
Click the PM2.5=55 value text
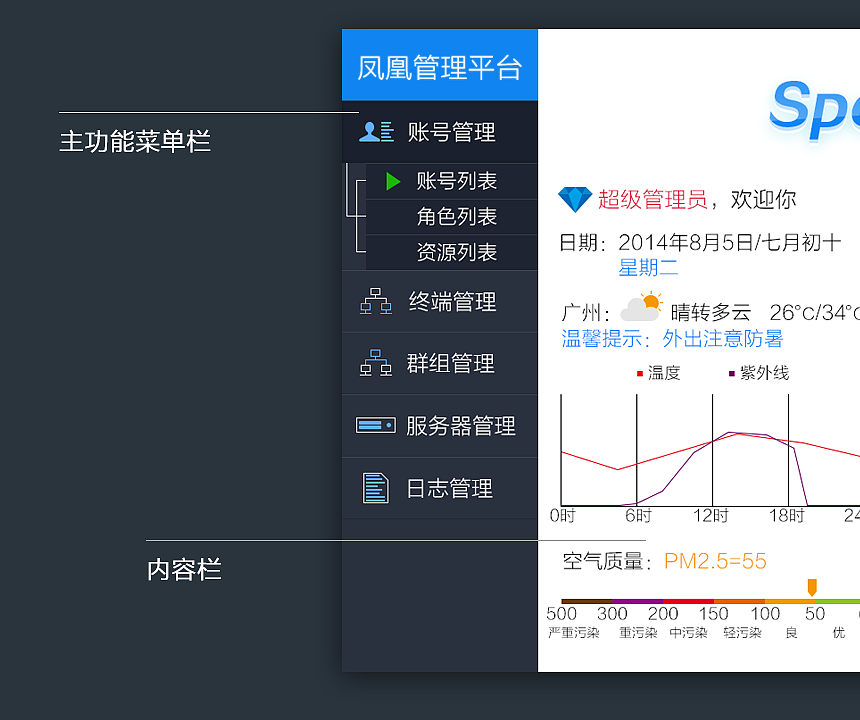(715, 561)
